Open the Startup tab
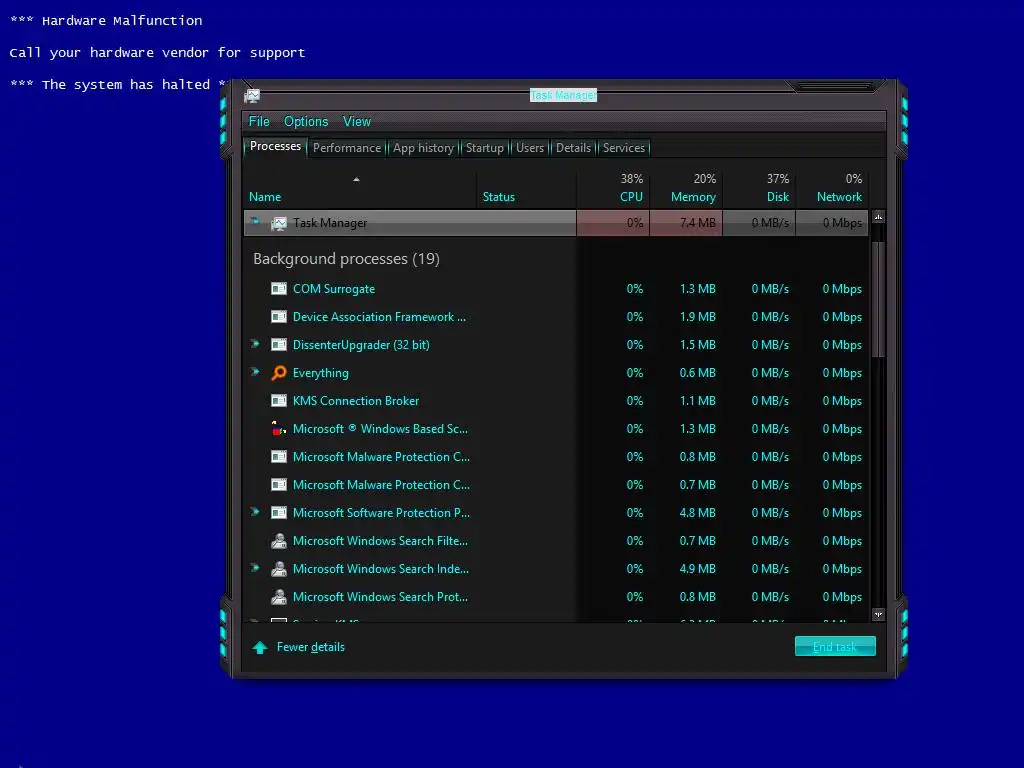 point(485,148)
